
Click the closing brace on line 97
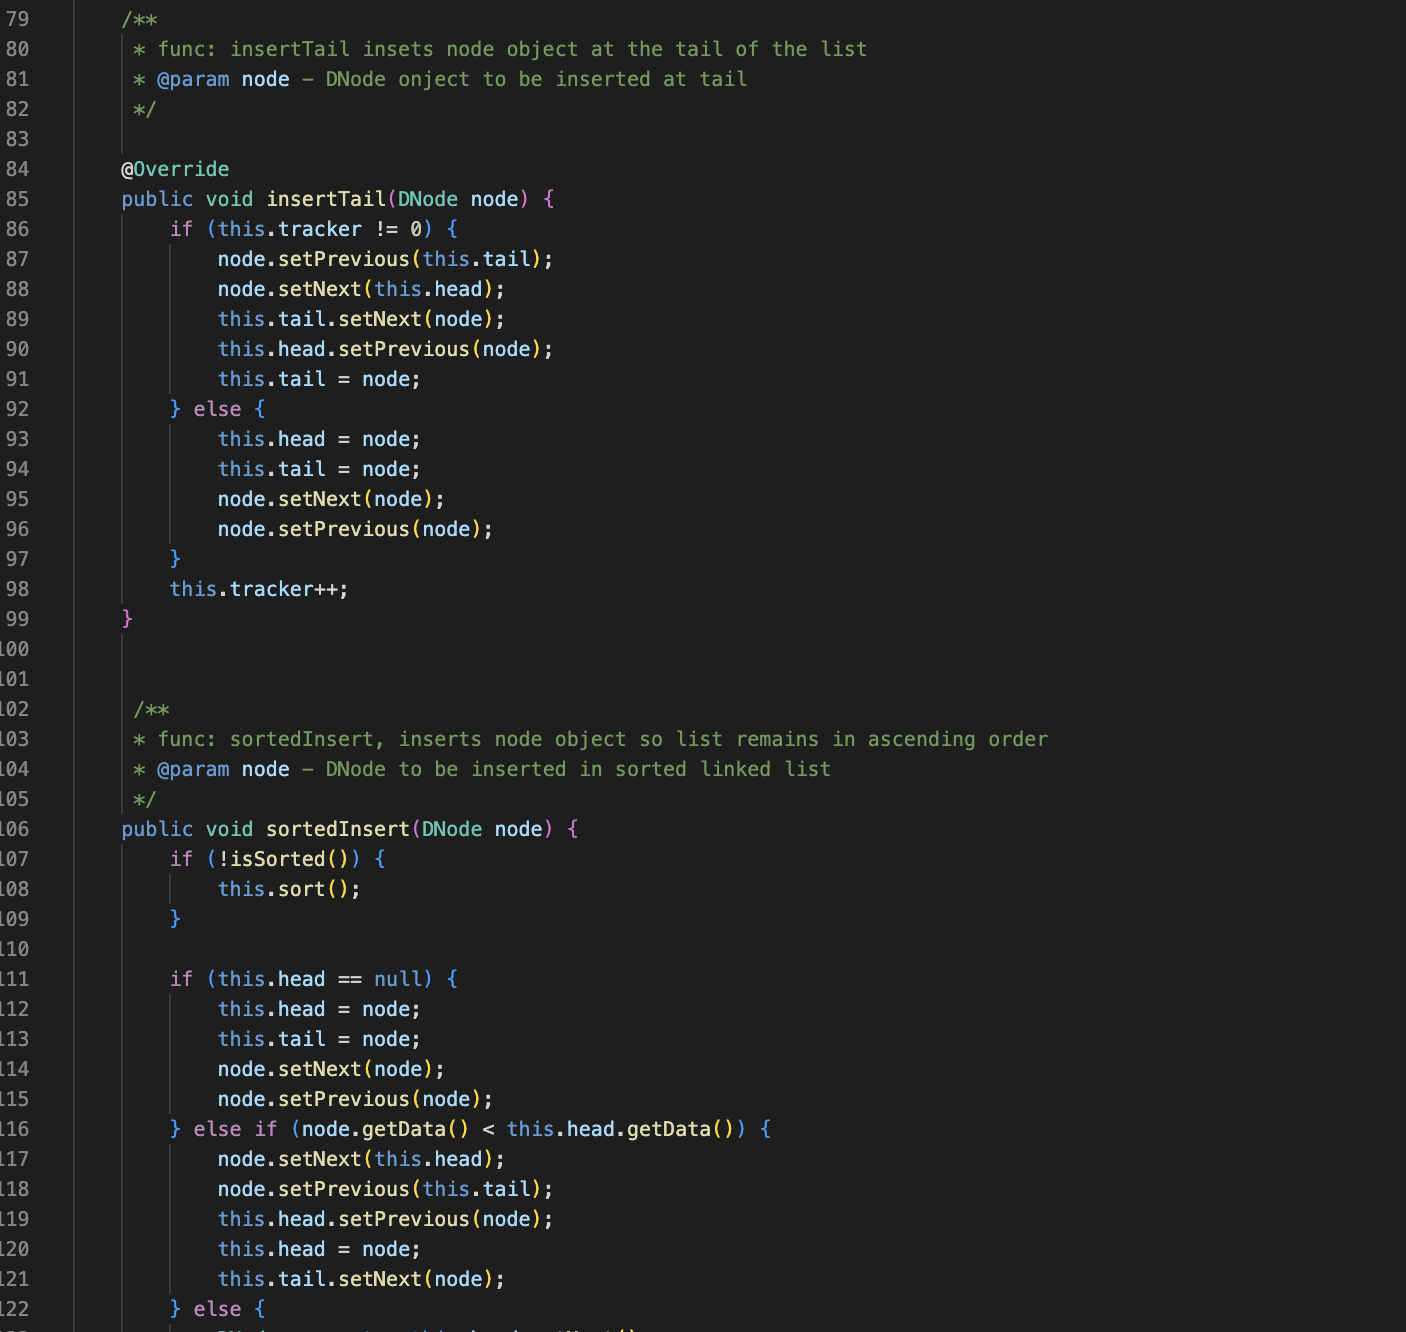(x=175, y=559)
